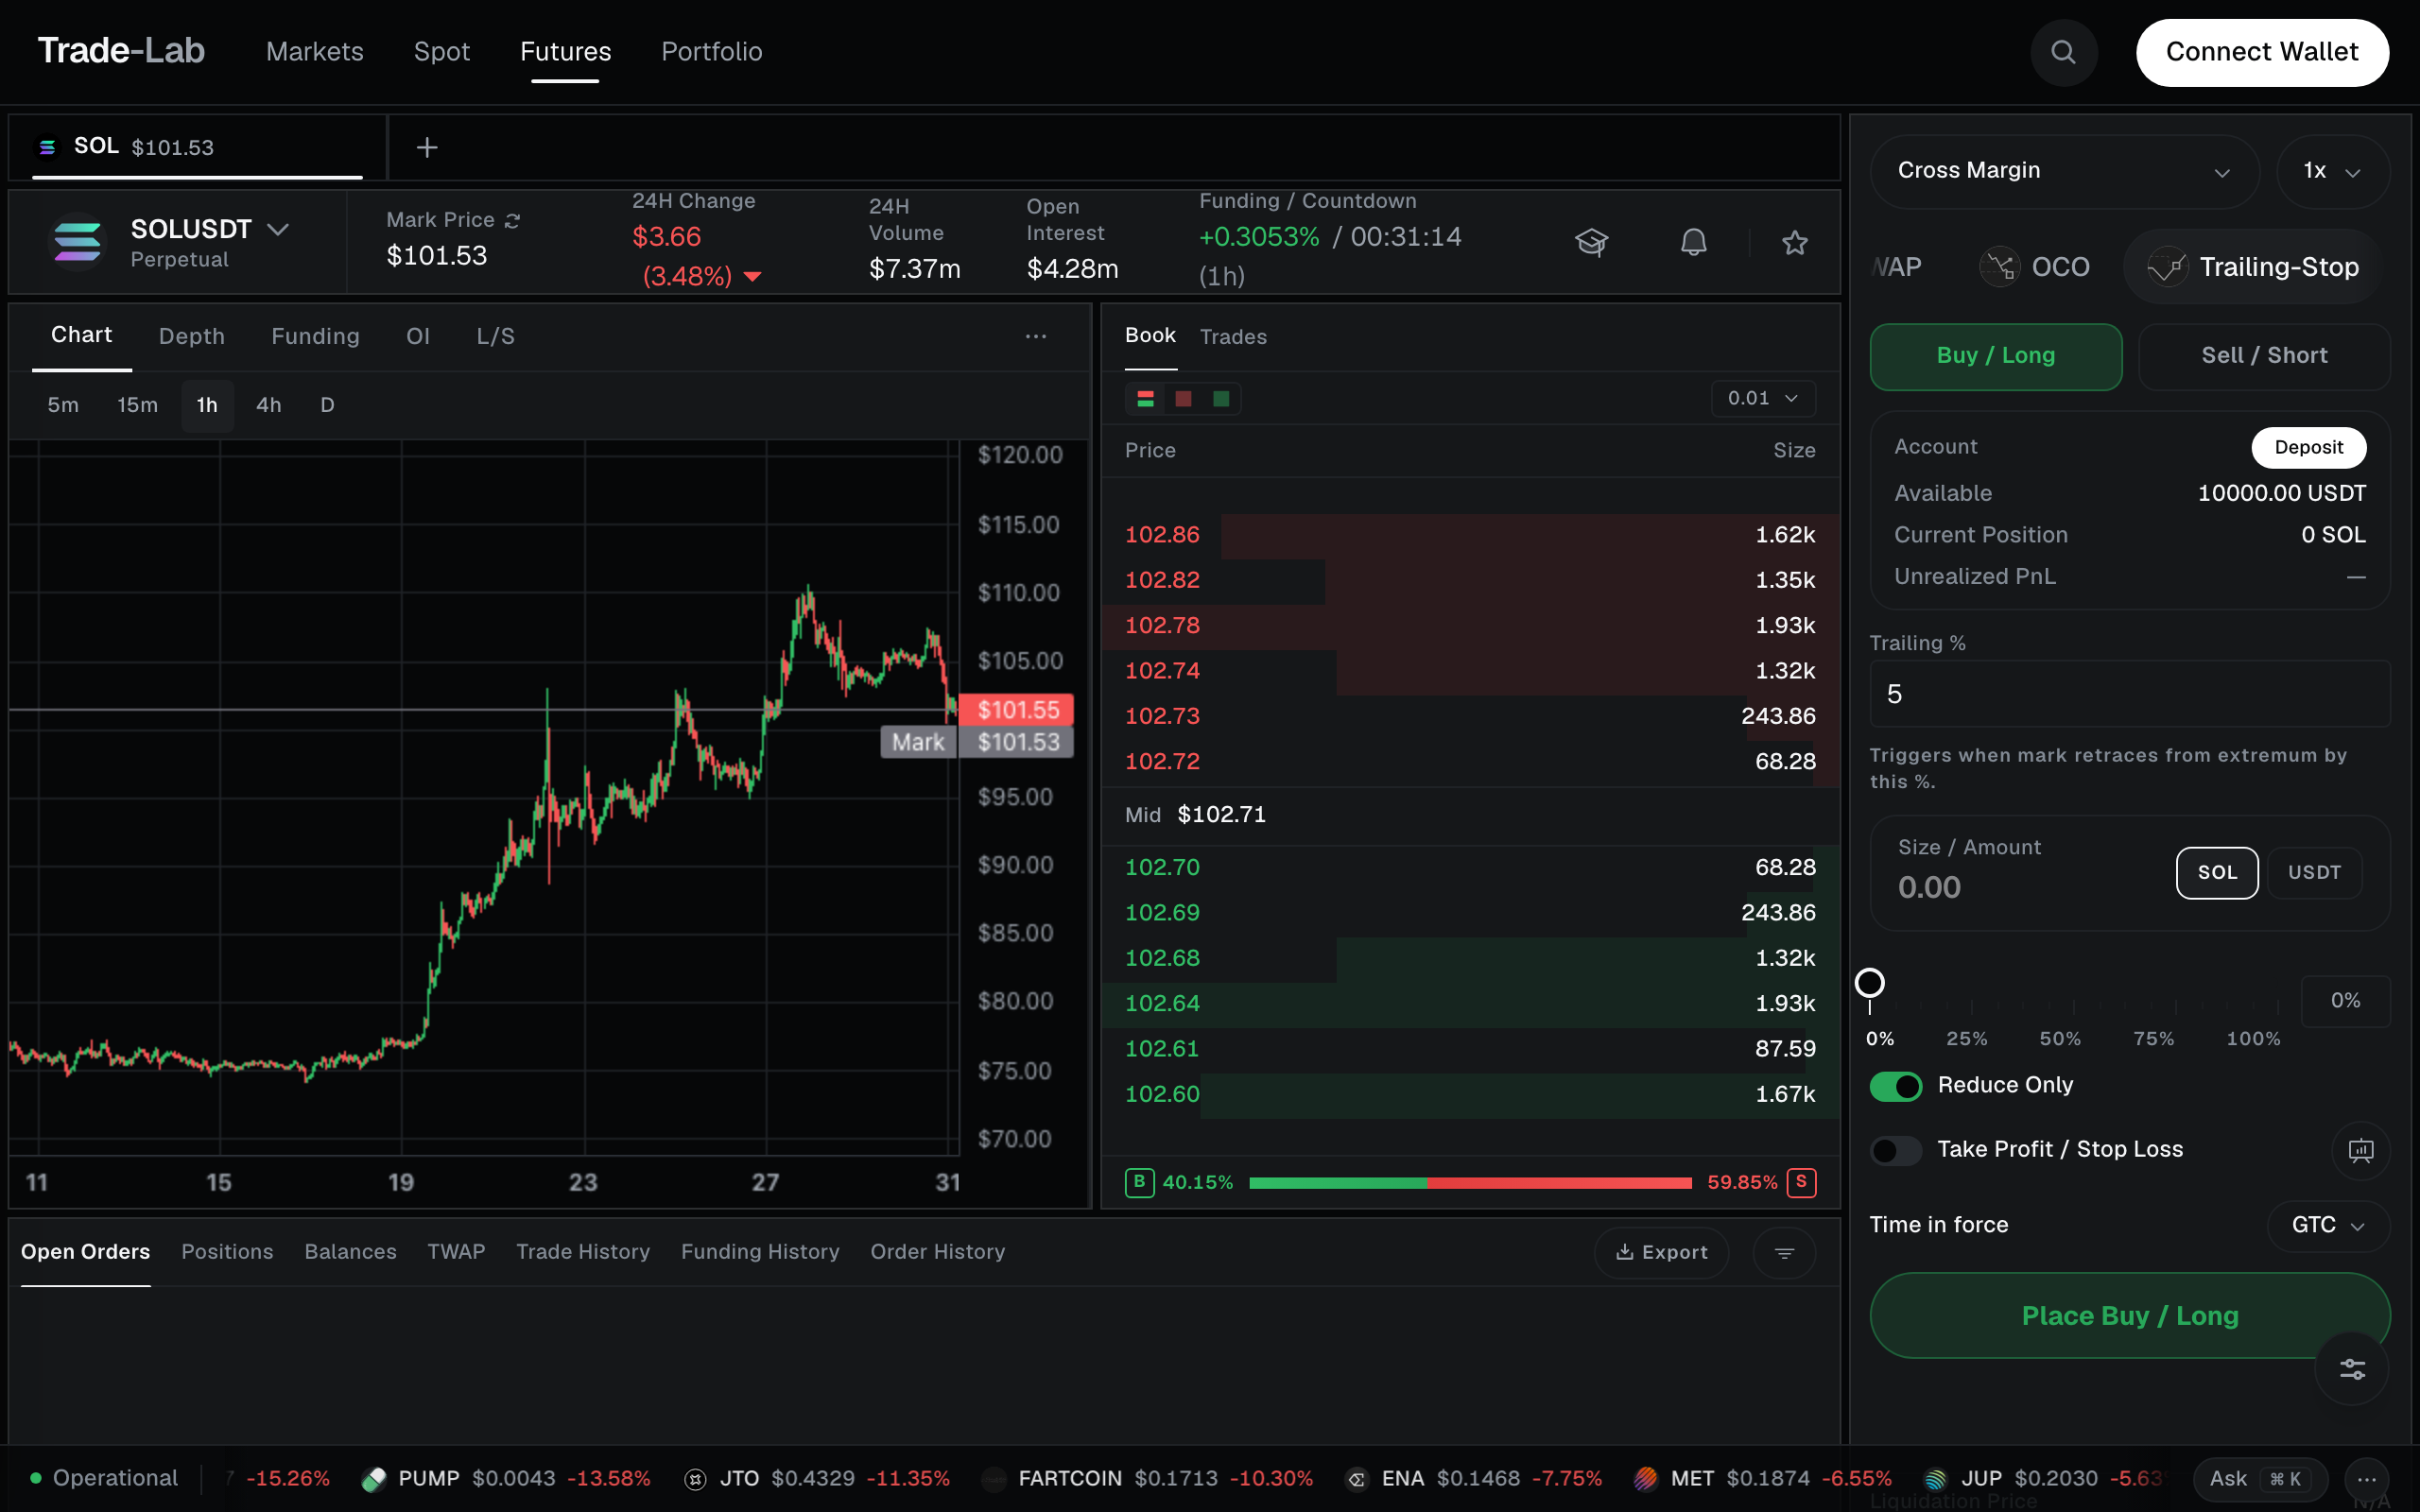Open the Cross Margin dropdown
Image resolution: width=2420 pixels, height=1512 pixels.
pos(2064,171)
